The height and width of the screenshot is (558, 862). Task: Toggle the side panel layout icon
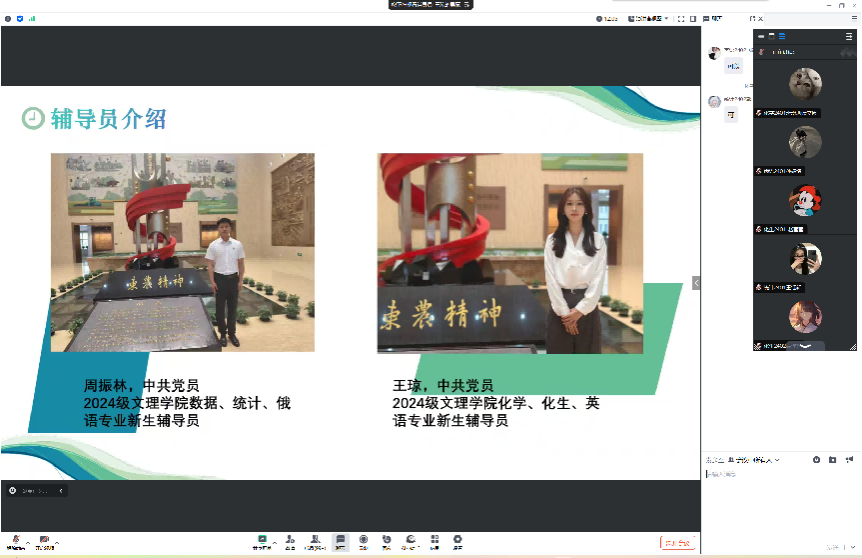(693, 19)
